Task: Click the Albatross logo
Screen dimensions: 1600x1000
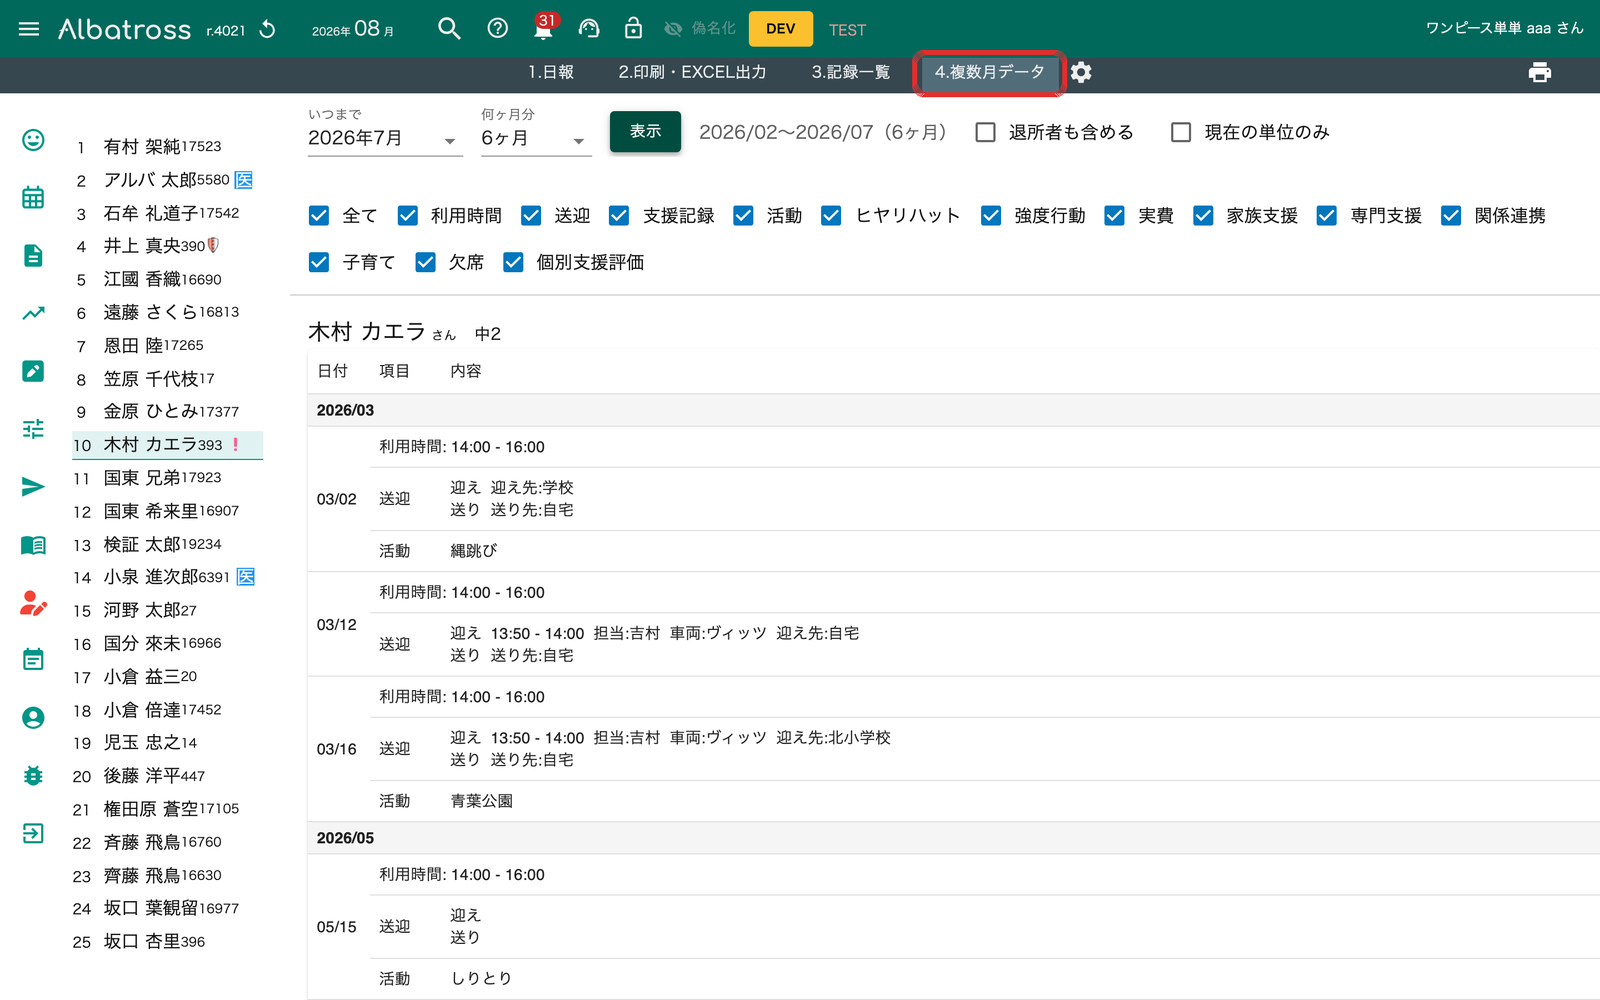Action: pos(124,29)
